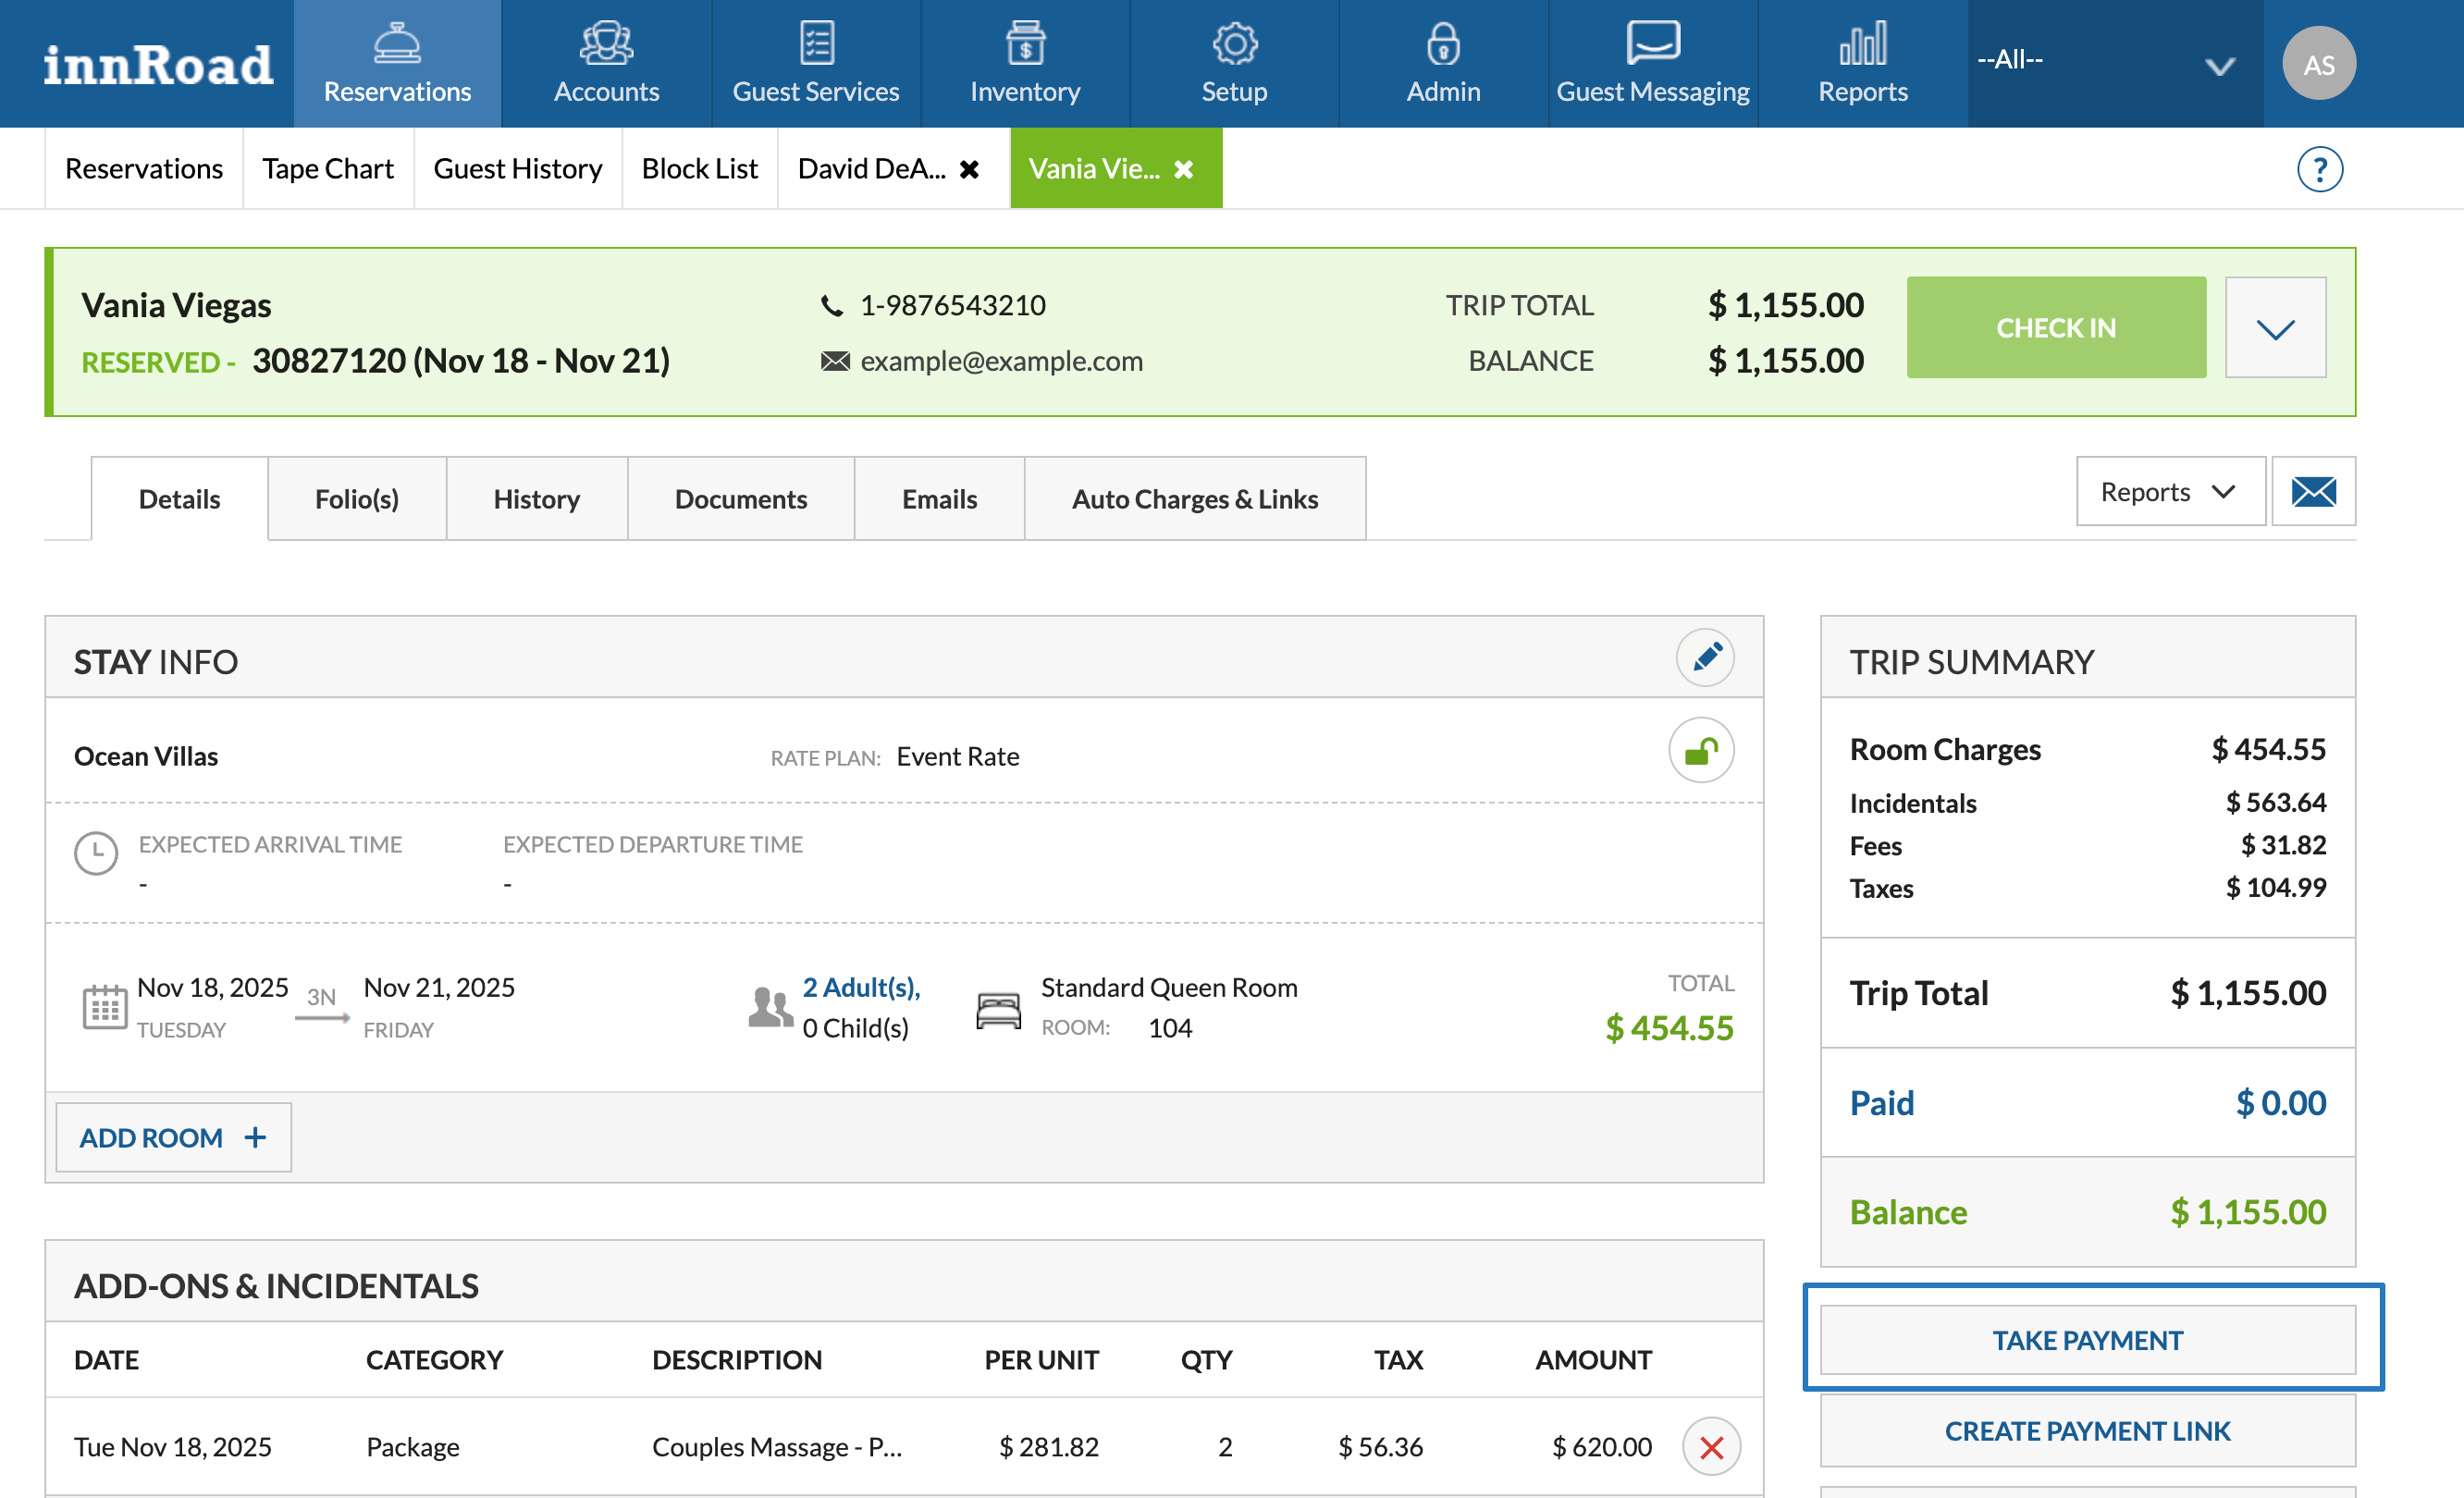The width and height of the screenshot is (2464, 1498).
Task: Close the Vania Viegas reservation tab
Action: pyautogui.click(x=1184, y=169)
